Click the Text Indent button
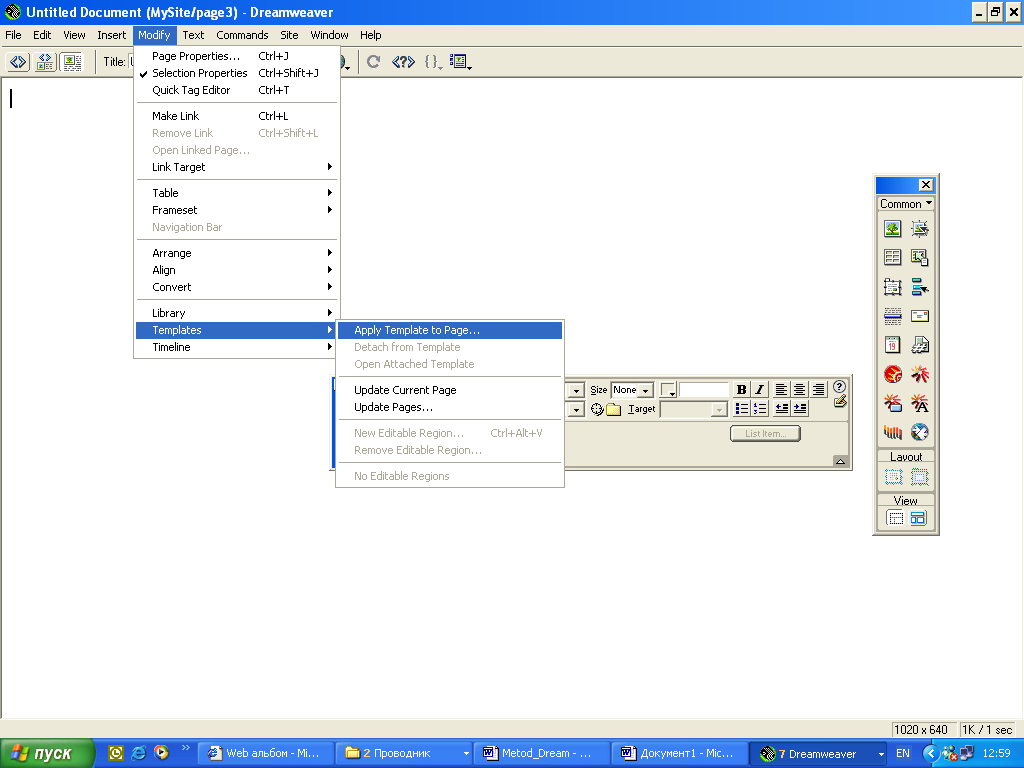This screenshot has height=768, width=1024. pos(799,409)
